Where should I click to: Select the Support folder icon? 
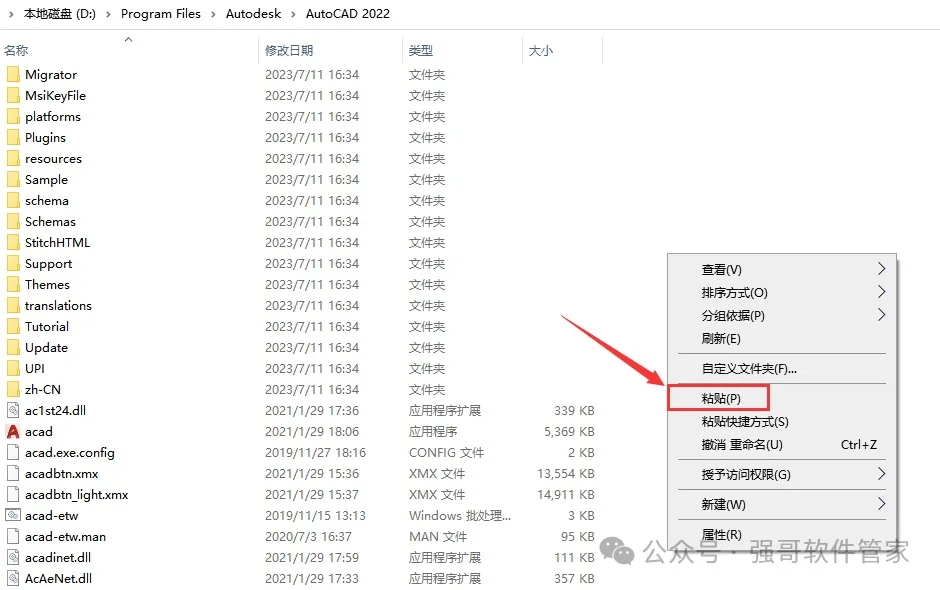pyautogui.click(x=13, y=263)
